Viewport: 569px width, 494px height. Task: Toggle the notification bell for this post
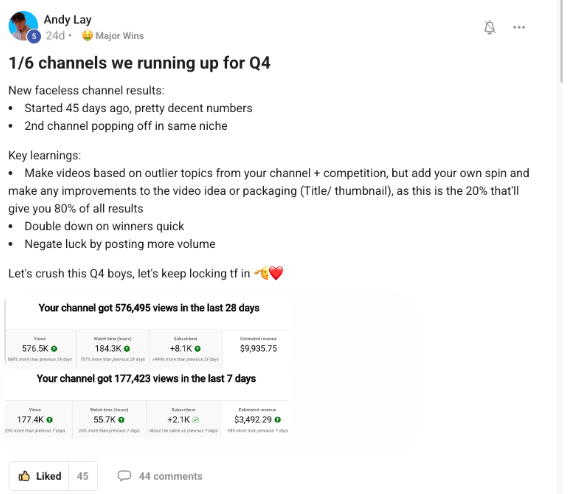coord(490,27)
